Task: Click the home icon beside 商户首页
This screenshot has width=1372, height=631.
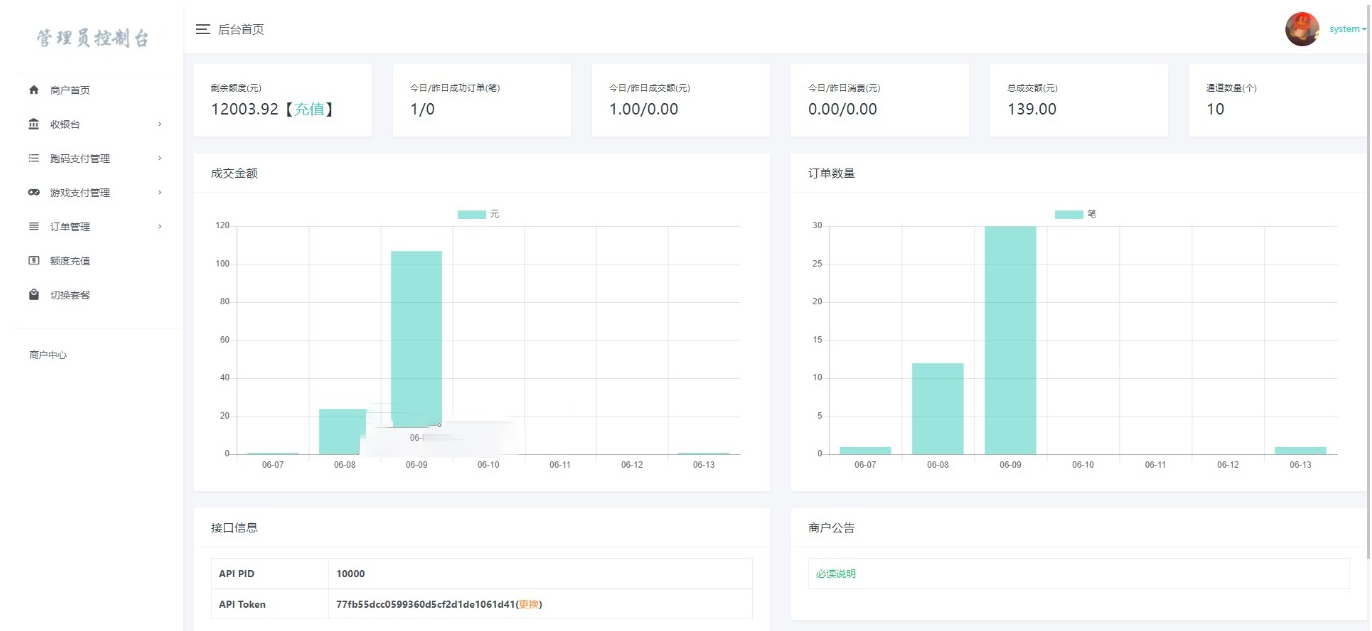Action: coord(34,90)
